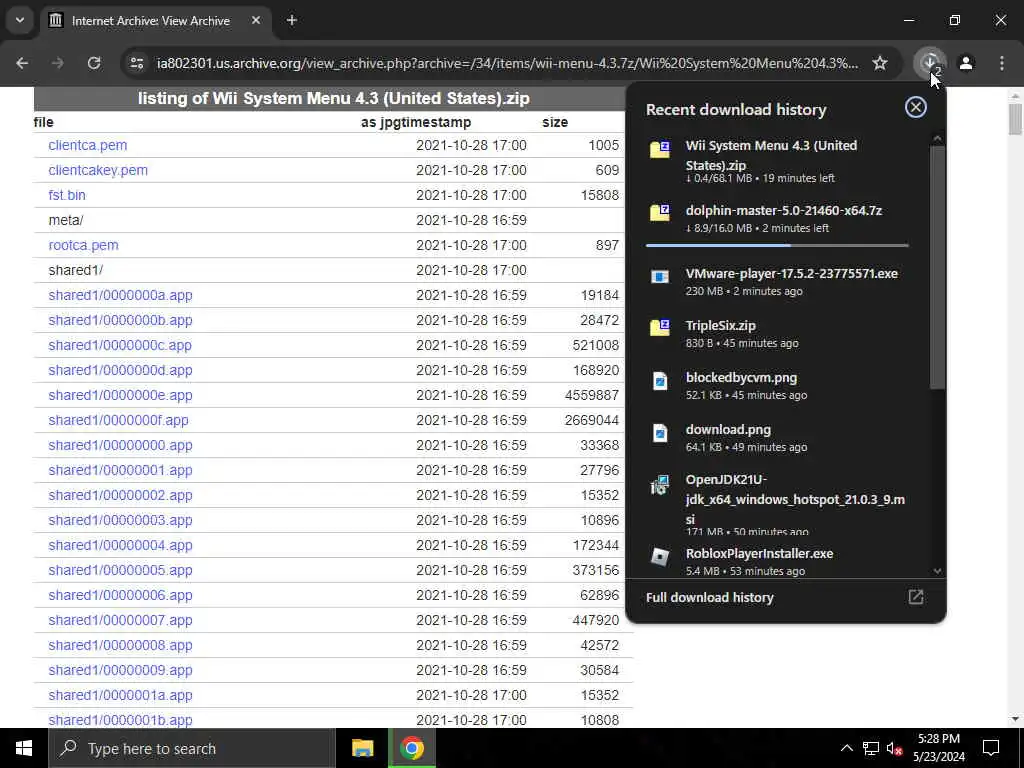Open the fst.bin file link

(67, 195)
